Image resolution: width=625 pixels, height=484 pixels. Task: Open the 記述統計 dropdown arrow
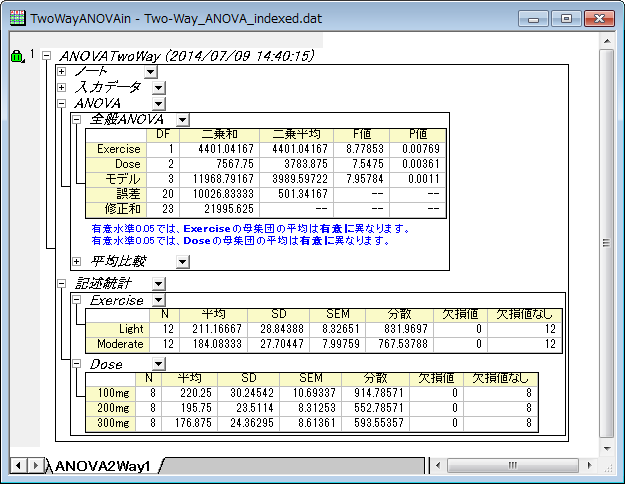[159, 284]
